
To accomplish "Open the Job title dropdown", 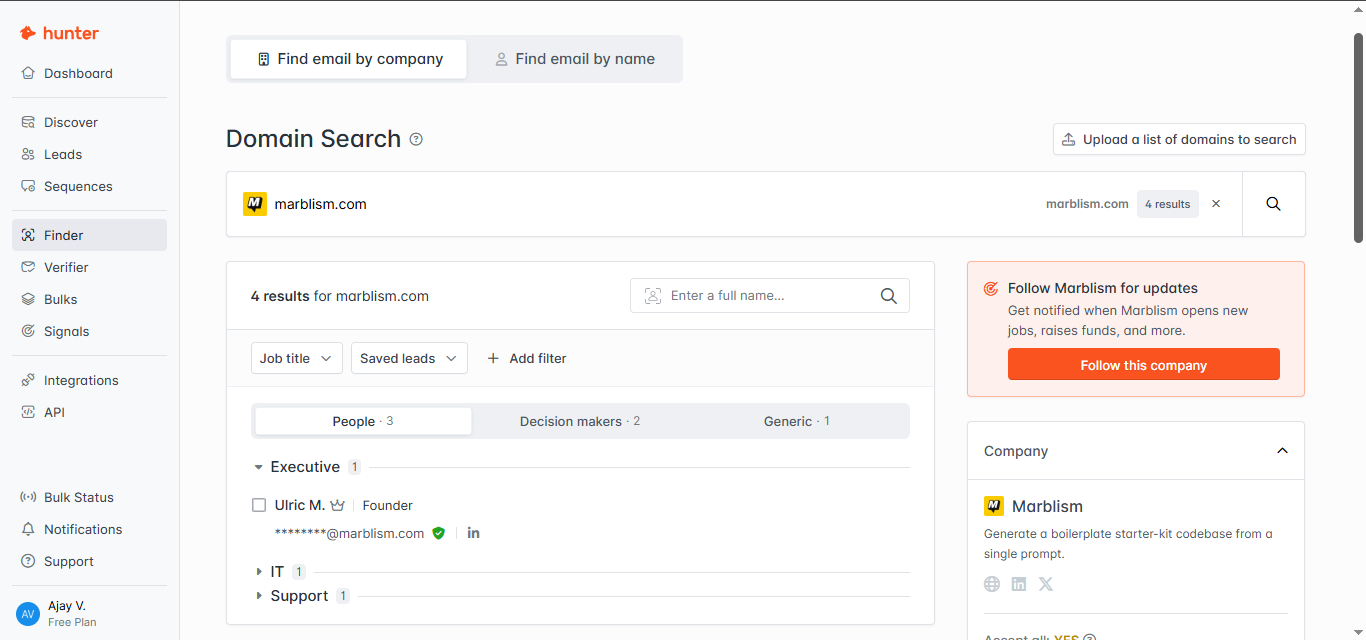I will pyautogui.click(x=297, y=358).
